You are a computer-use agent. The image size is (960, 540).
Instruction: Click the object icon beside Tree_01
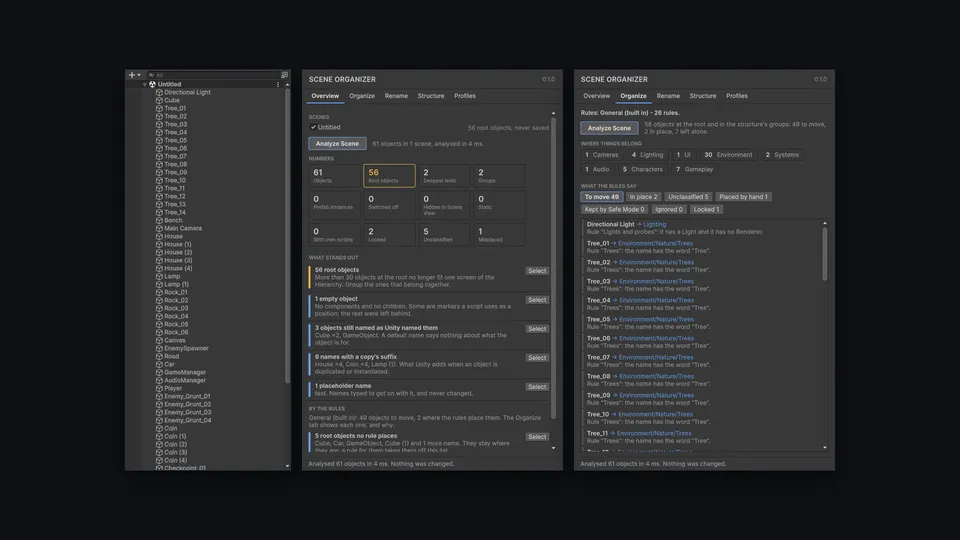coord(159,108)
